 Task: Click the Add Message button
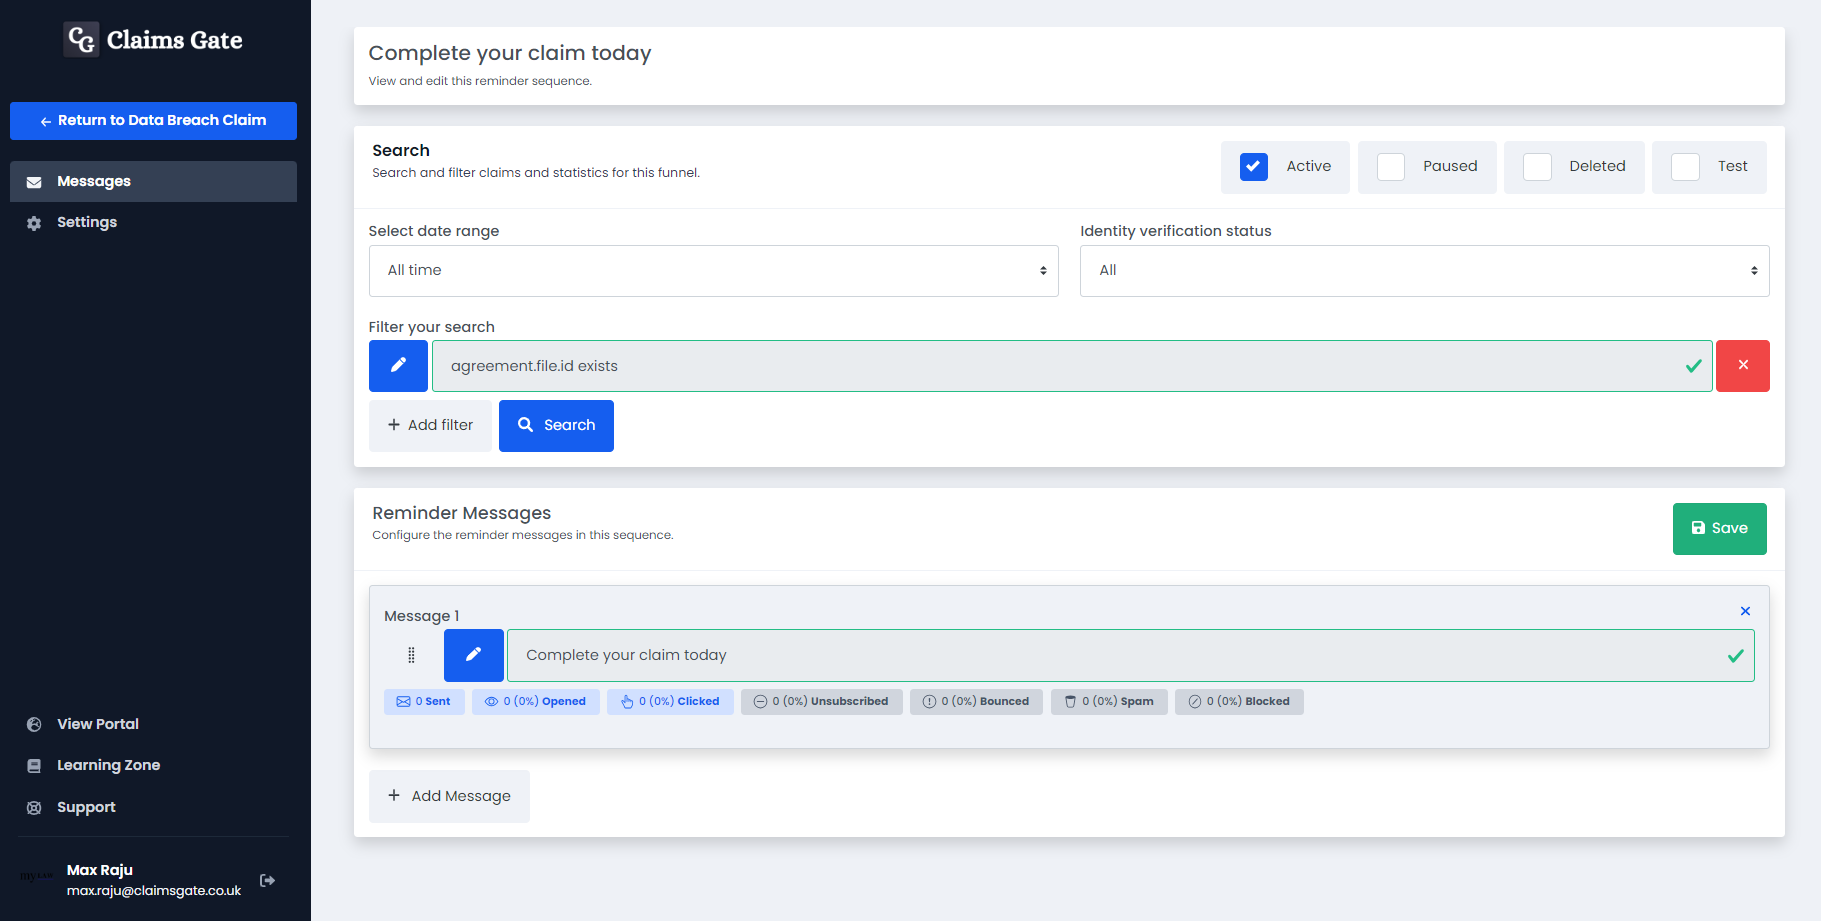tap(449, 796)
